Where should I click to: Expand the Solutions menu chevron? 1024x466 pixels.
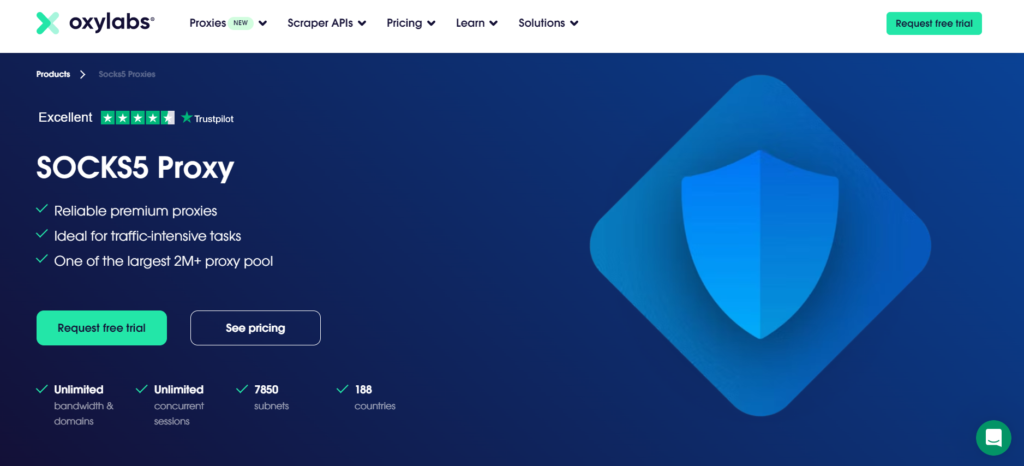pos(573,23)
